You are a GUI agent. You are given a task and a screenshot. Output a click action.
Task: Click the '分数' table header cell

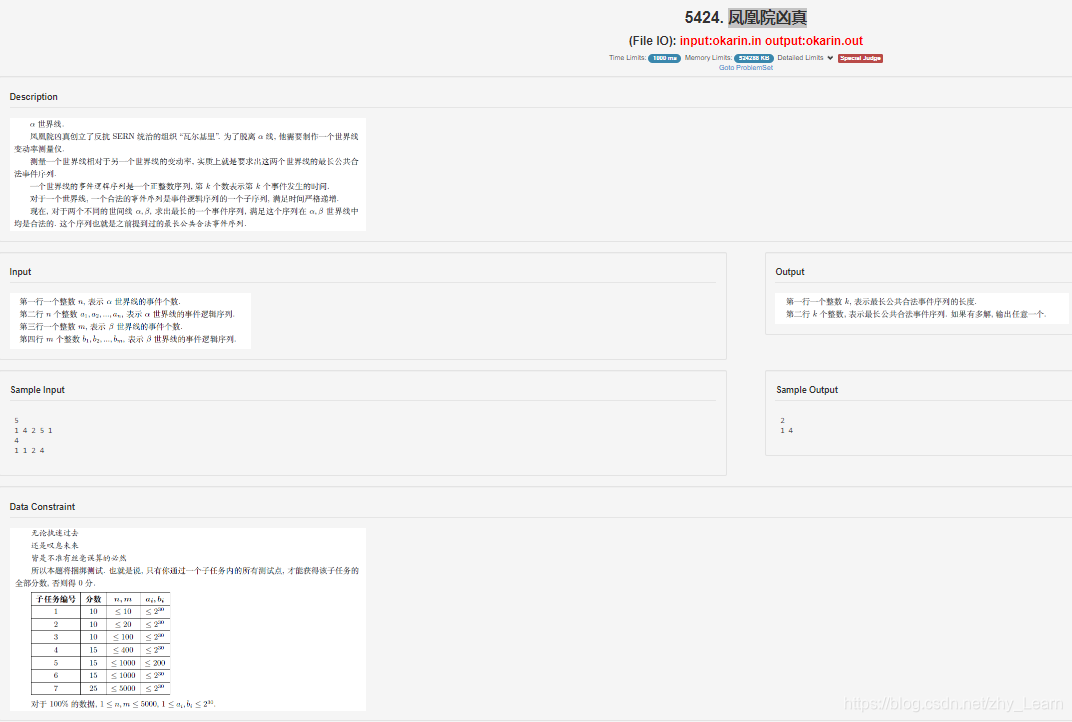(94, 599)
